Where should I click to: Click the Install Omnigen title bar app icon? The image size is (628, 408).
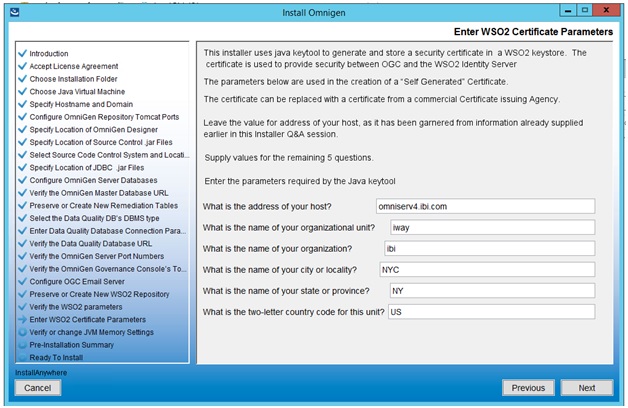[x=14, y=12]
